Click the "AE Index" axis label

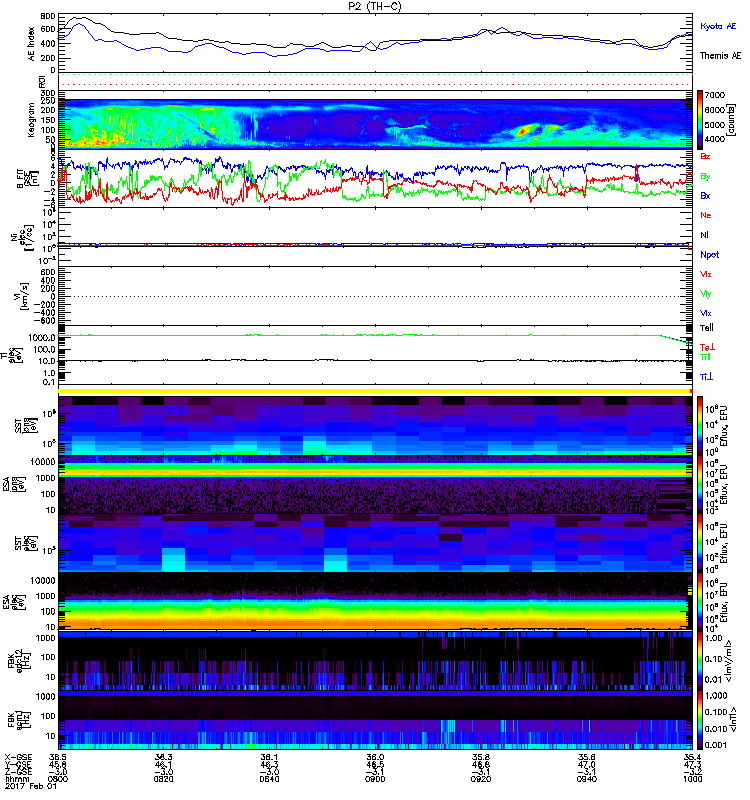(x=32, y=44)
